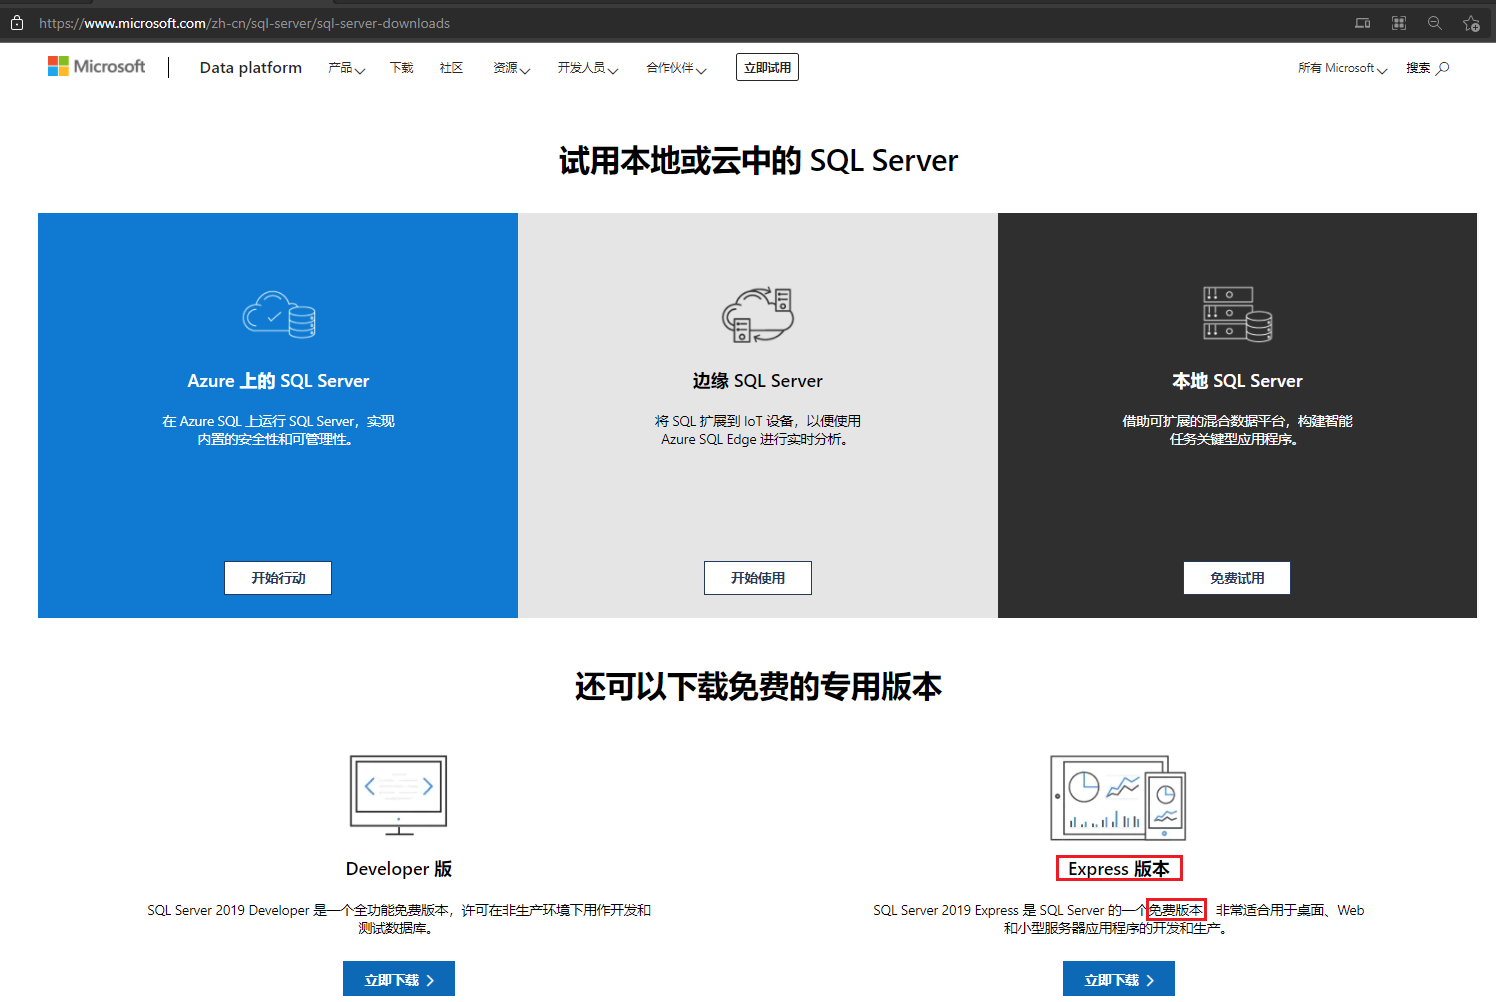Open the 社区 nav item

(x=451, y=68)
